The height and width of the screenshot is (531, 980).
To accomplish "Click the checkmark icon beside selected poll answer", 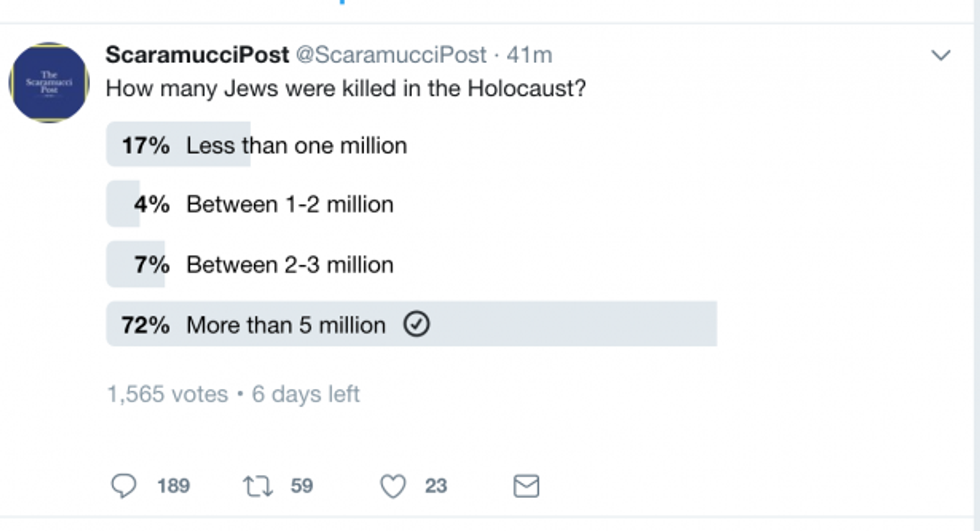I will click(416, 325).
